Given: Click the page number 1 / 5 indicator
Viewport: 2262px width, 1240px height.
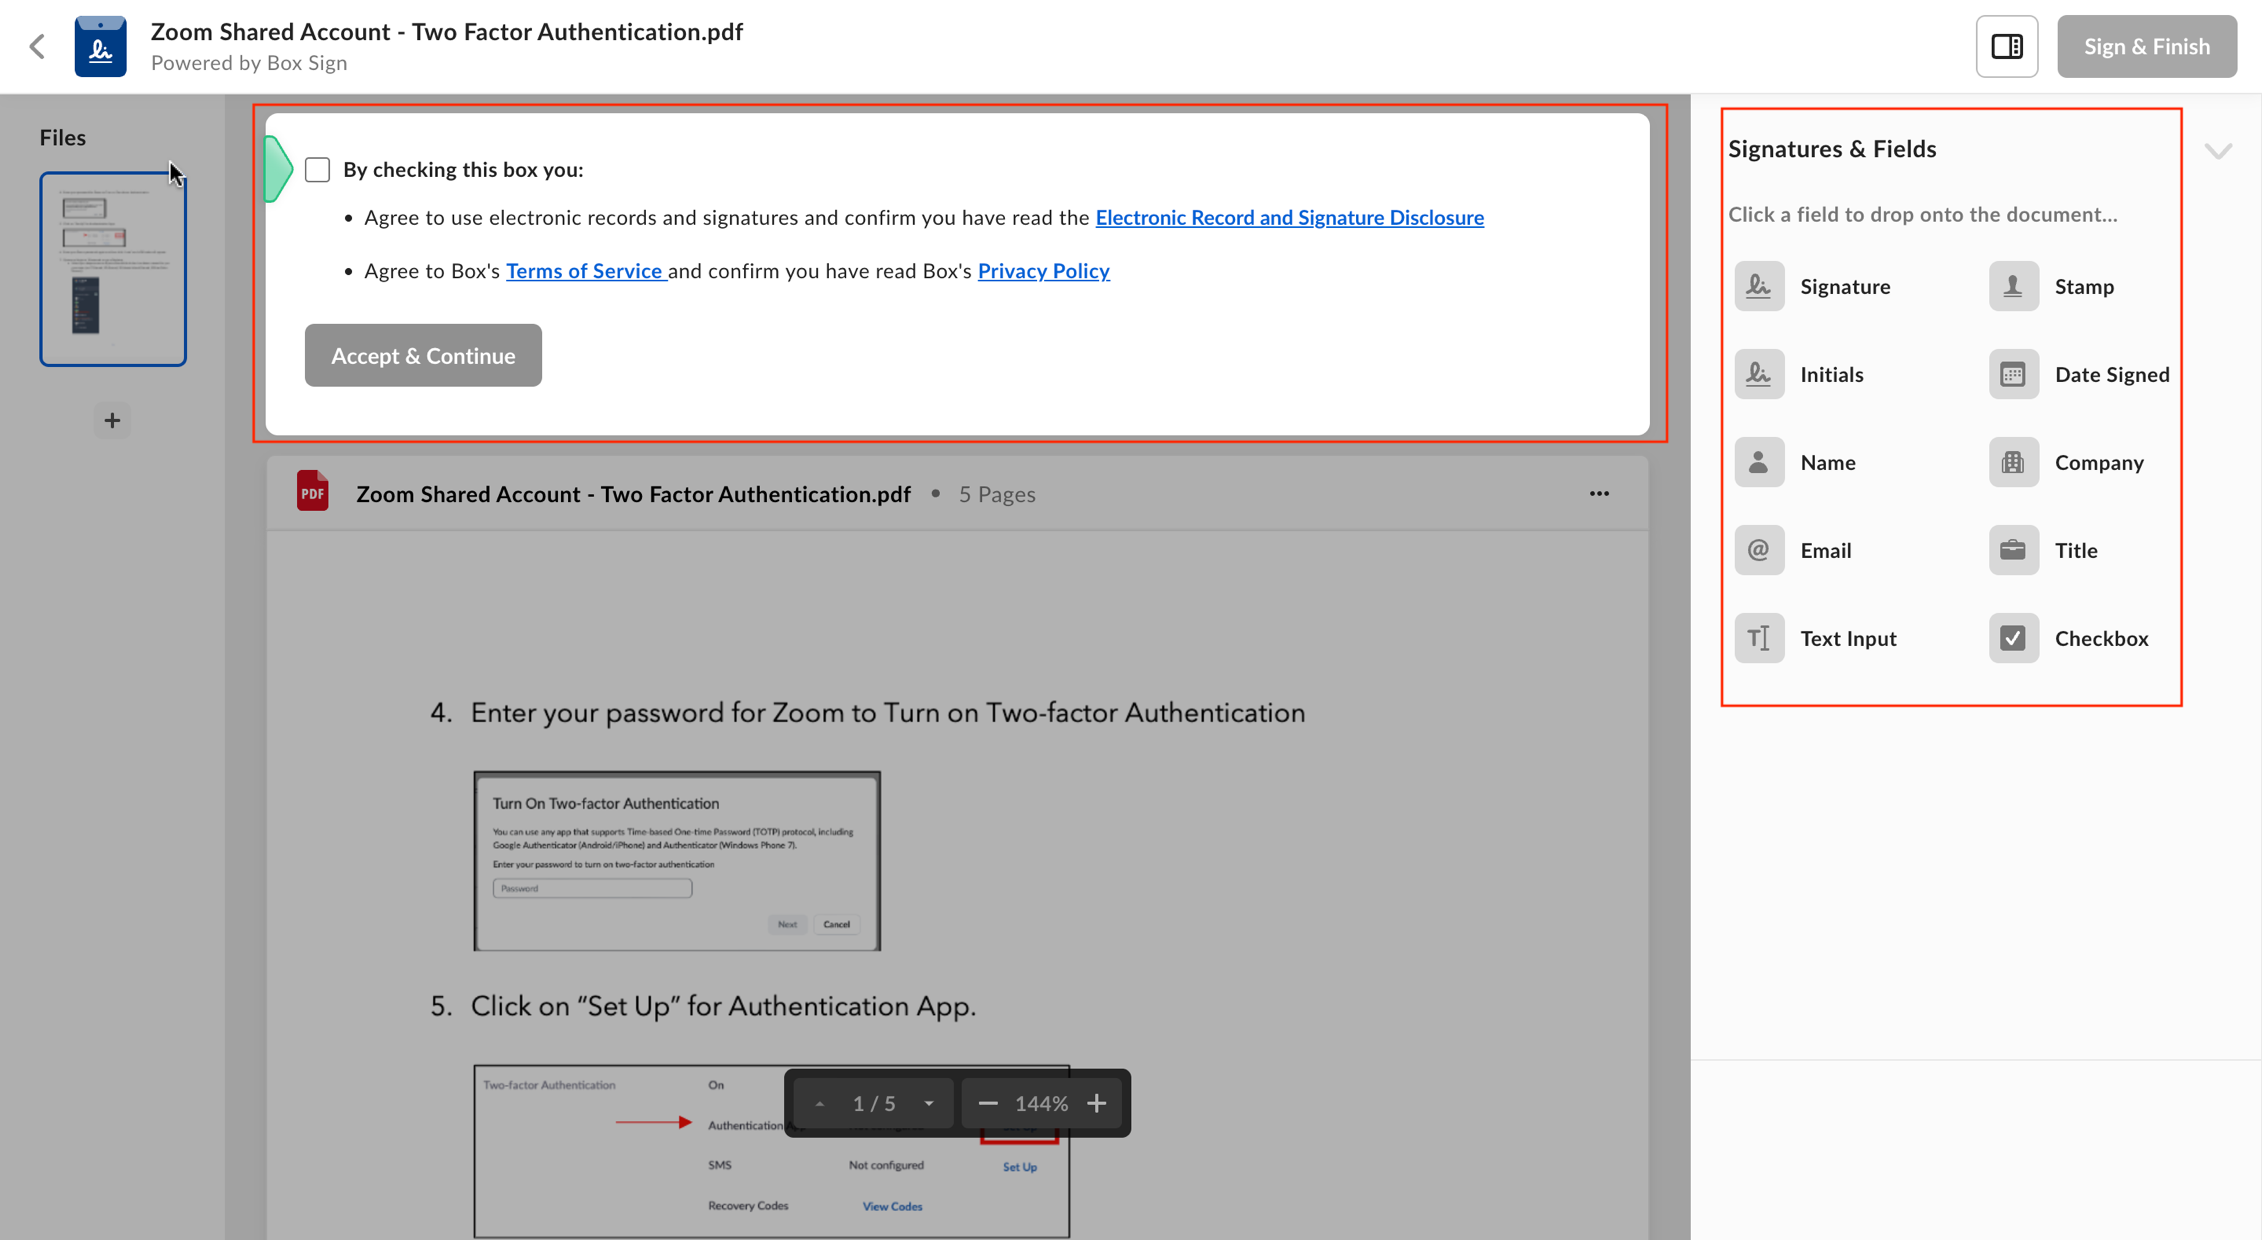Looking at the screenshot, I should pos(874,1104).
